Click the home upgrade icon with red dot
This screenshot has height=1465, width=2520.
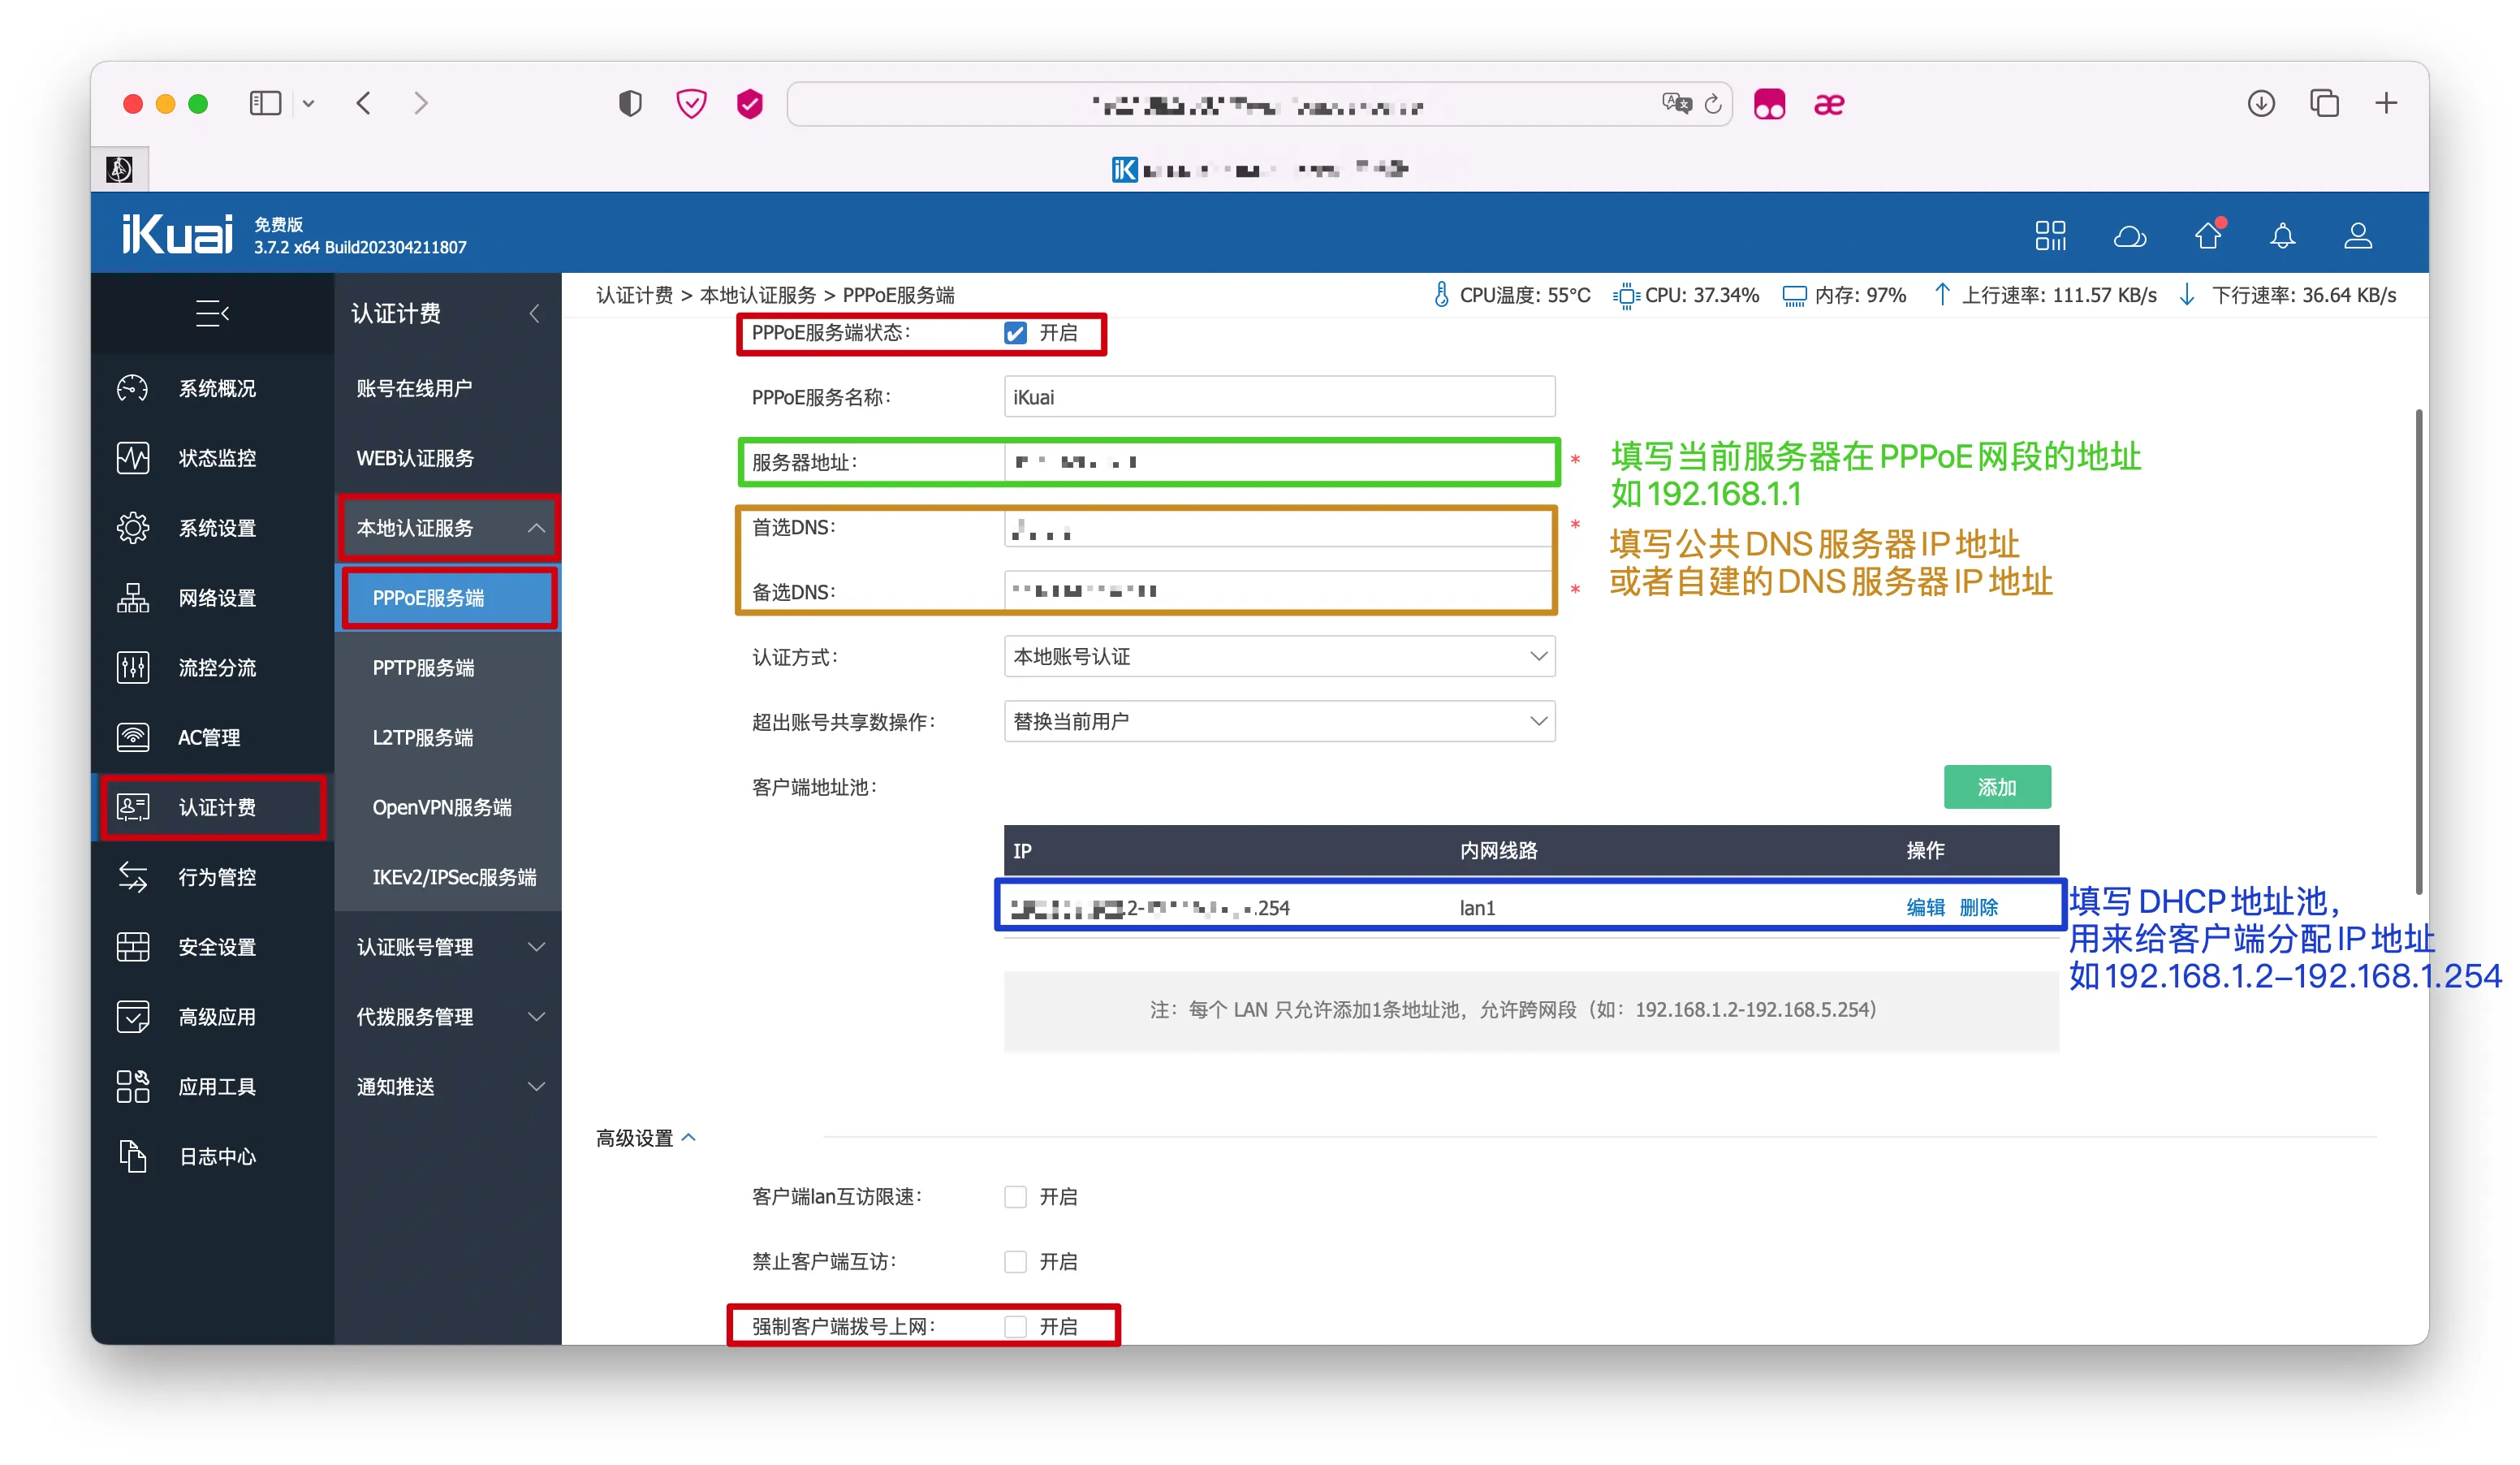pos(2208,234)
